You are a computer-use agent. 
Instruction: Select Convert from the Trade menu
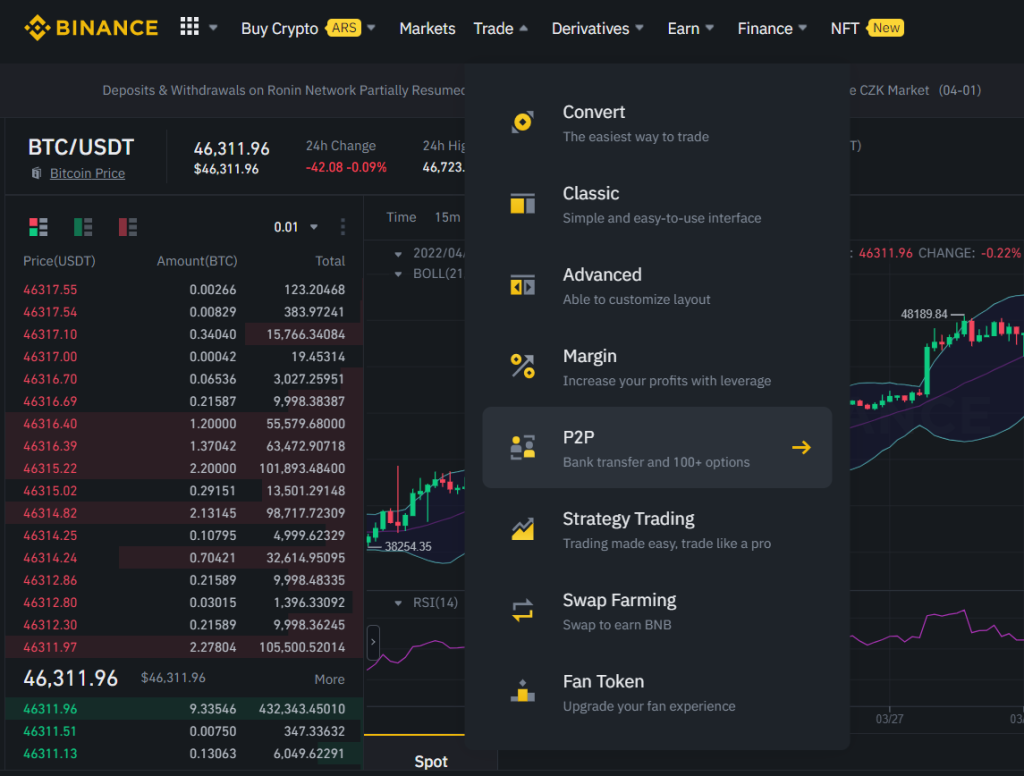coord(657,122)
